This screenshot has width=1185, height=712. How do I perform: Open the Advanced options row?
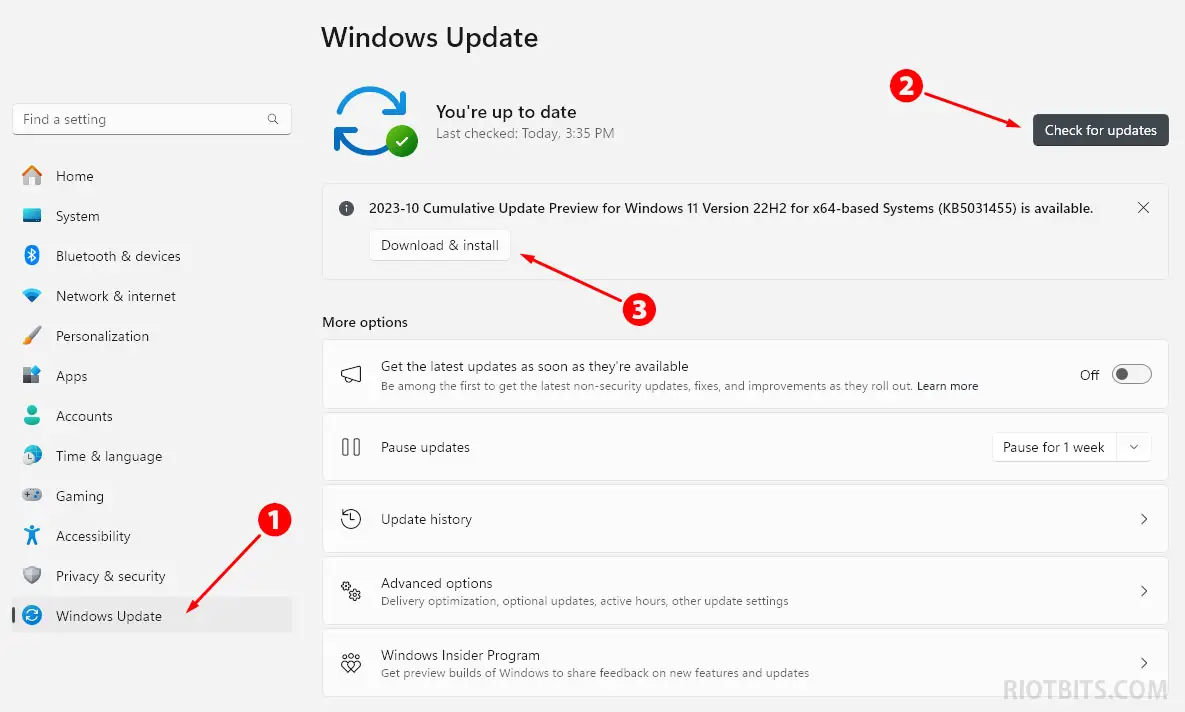[x=745, y=591]
